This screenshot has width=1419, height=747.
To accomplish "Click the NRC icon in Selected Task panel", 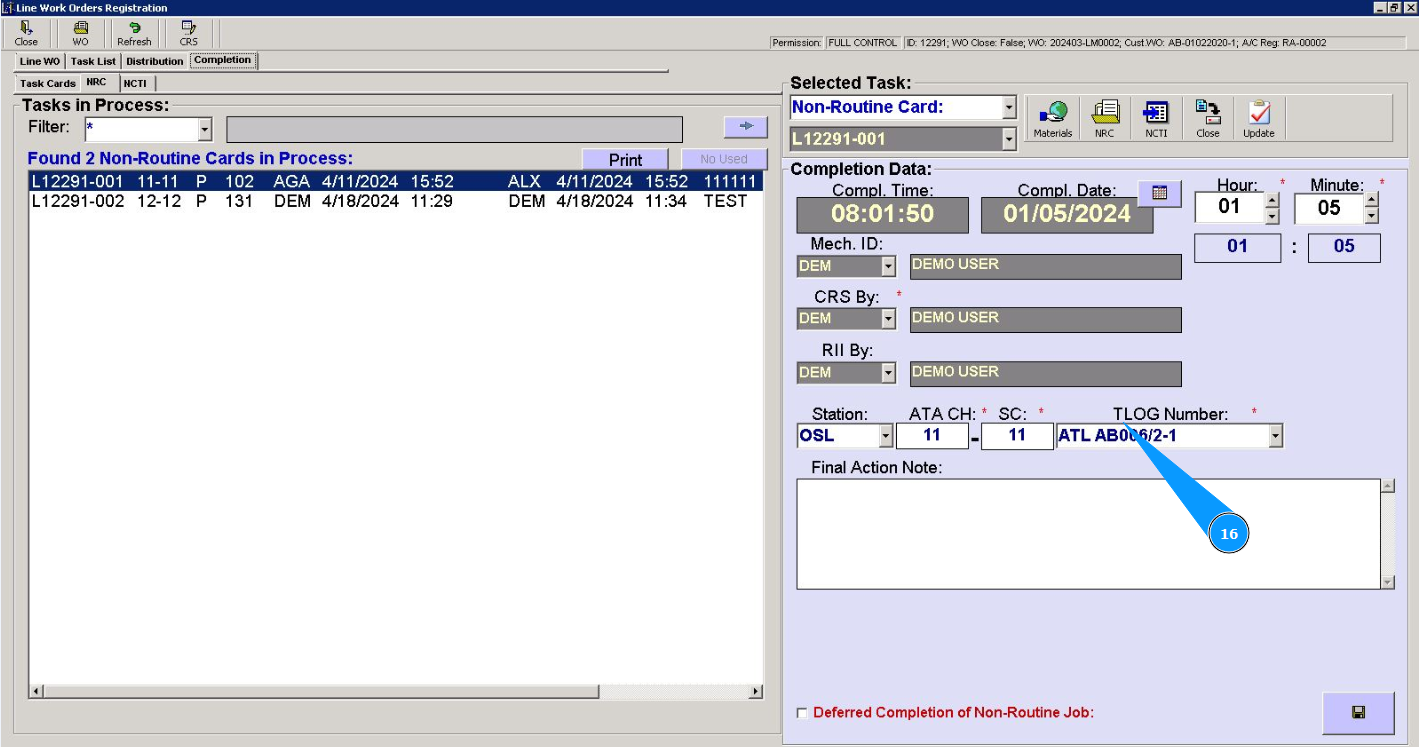I will [1104, 119].
